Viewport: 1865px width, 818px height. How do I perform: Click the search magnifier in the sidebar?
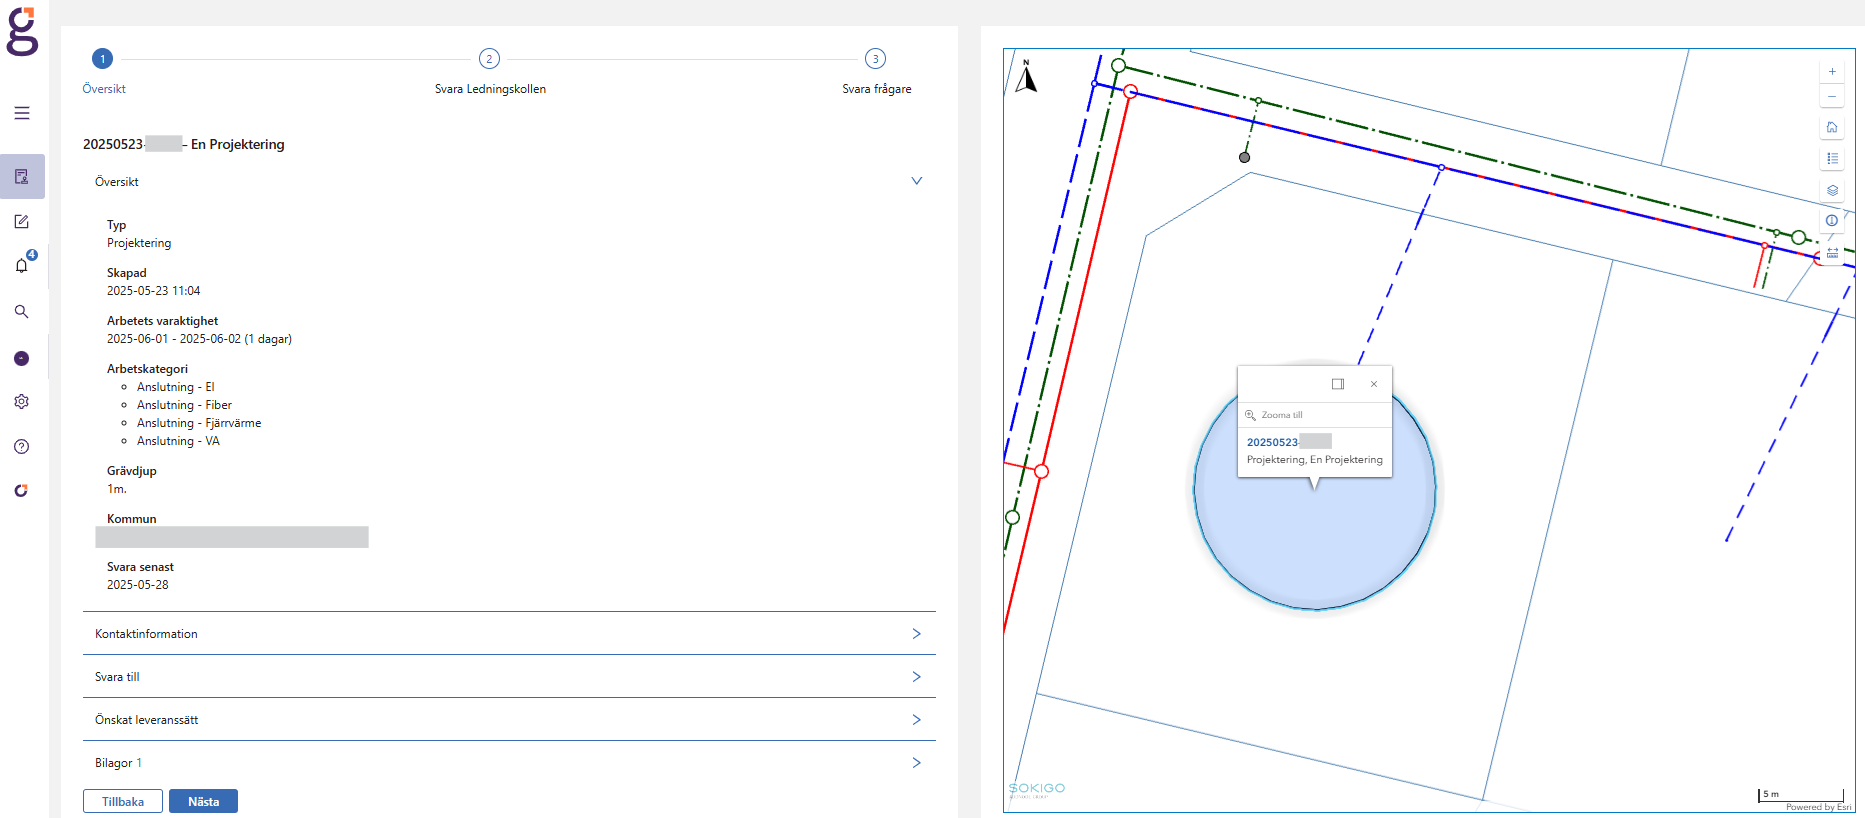(x=22, y=312)
